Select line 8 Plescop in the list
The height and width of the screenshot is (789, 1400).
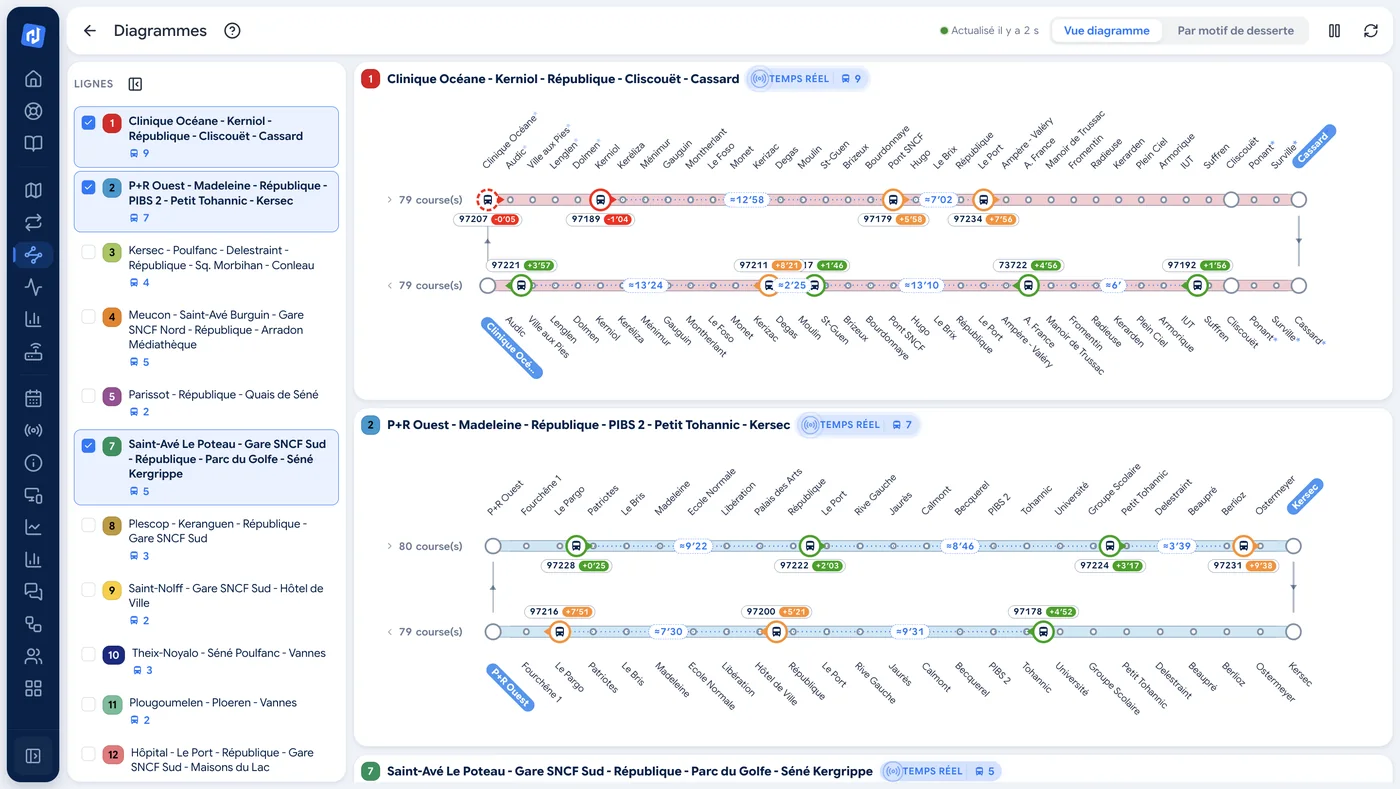point(207,539)
